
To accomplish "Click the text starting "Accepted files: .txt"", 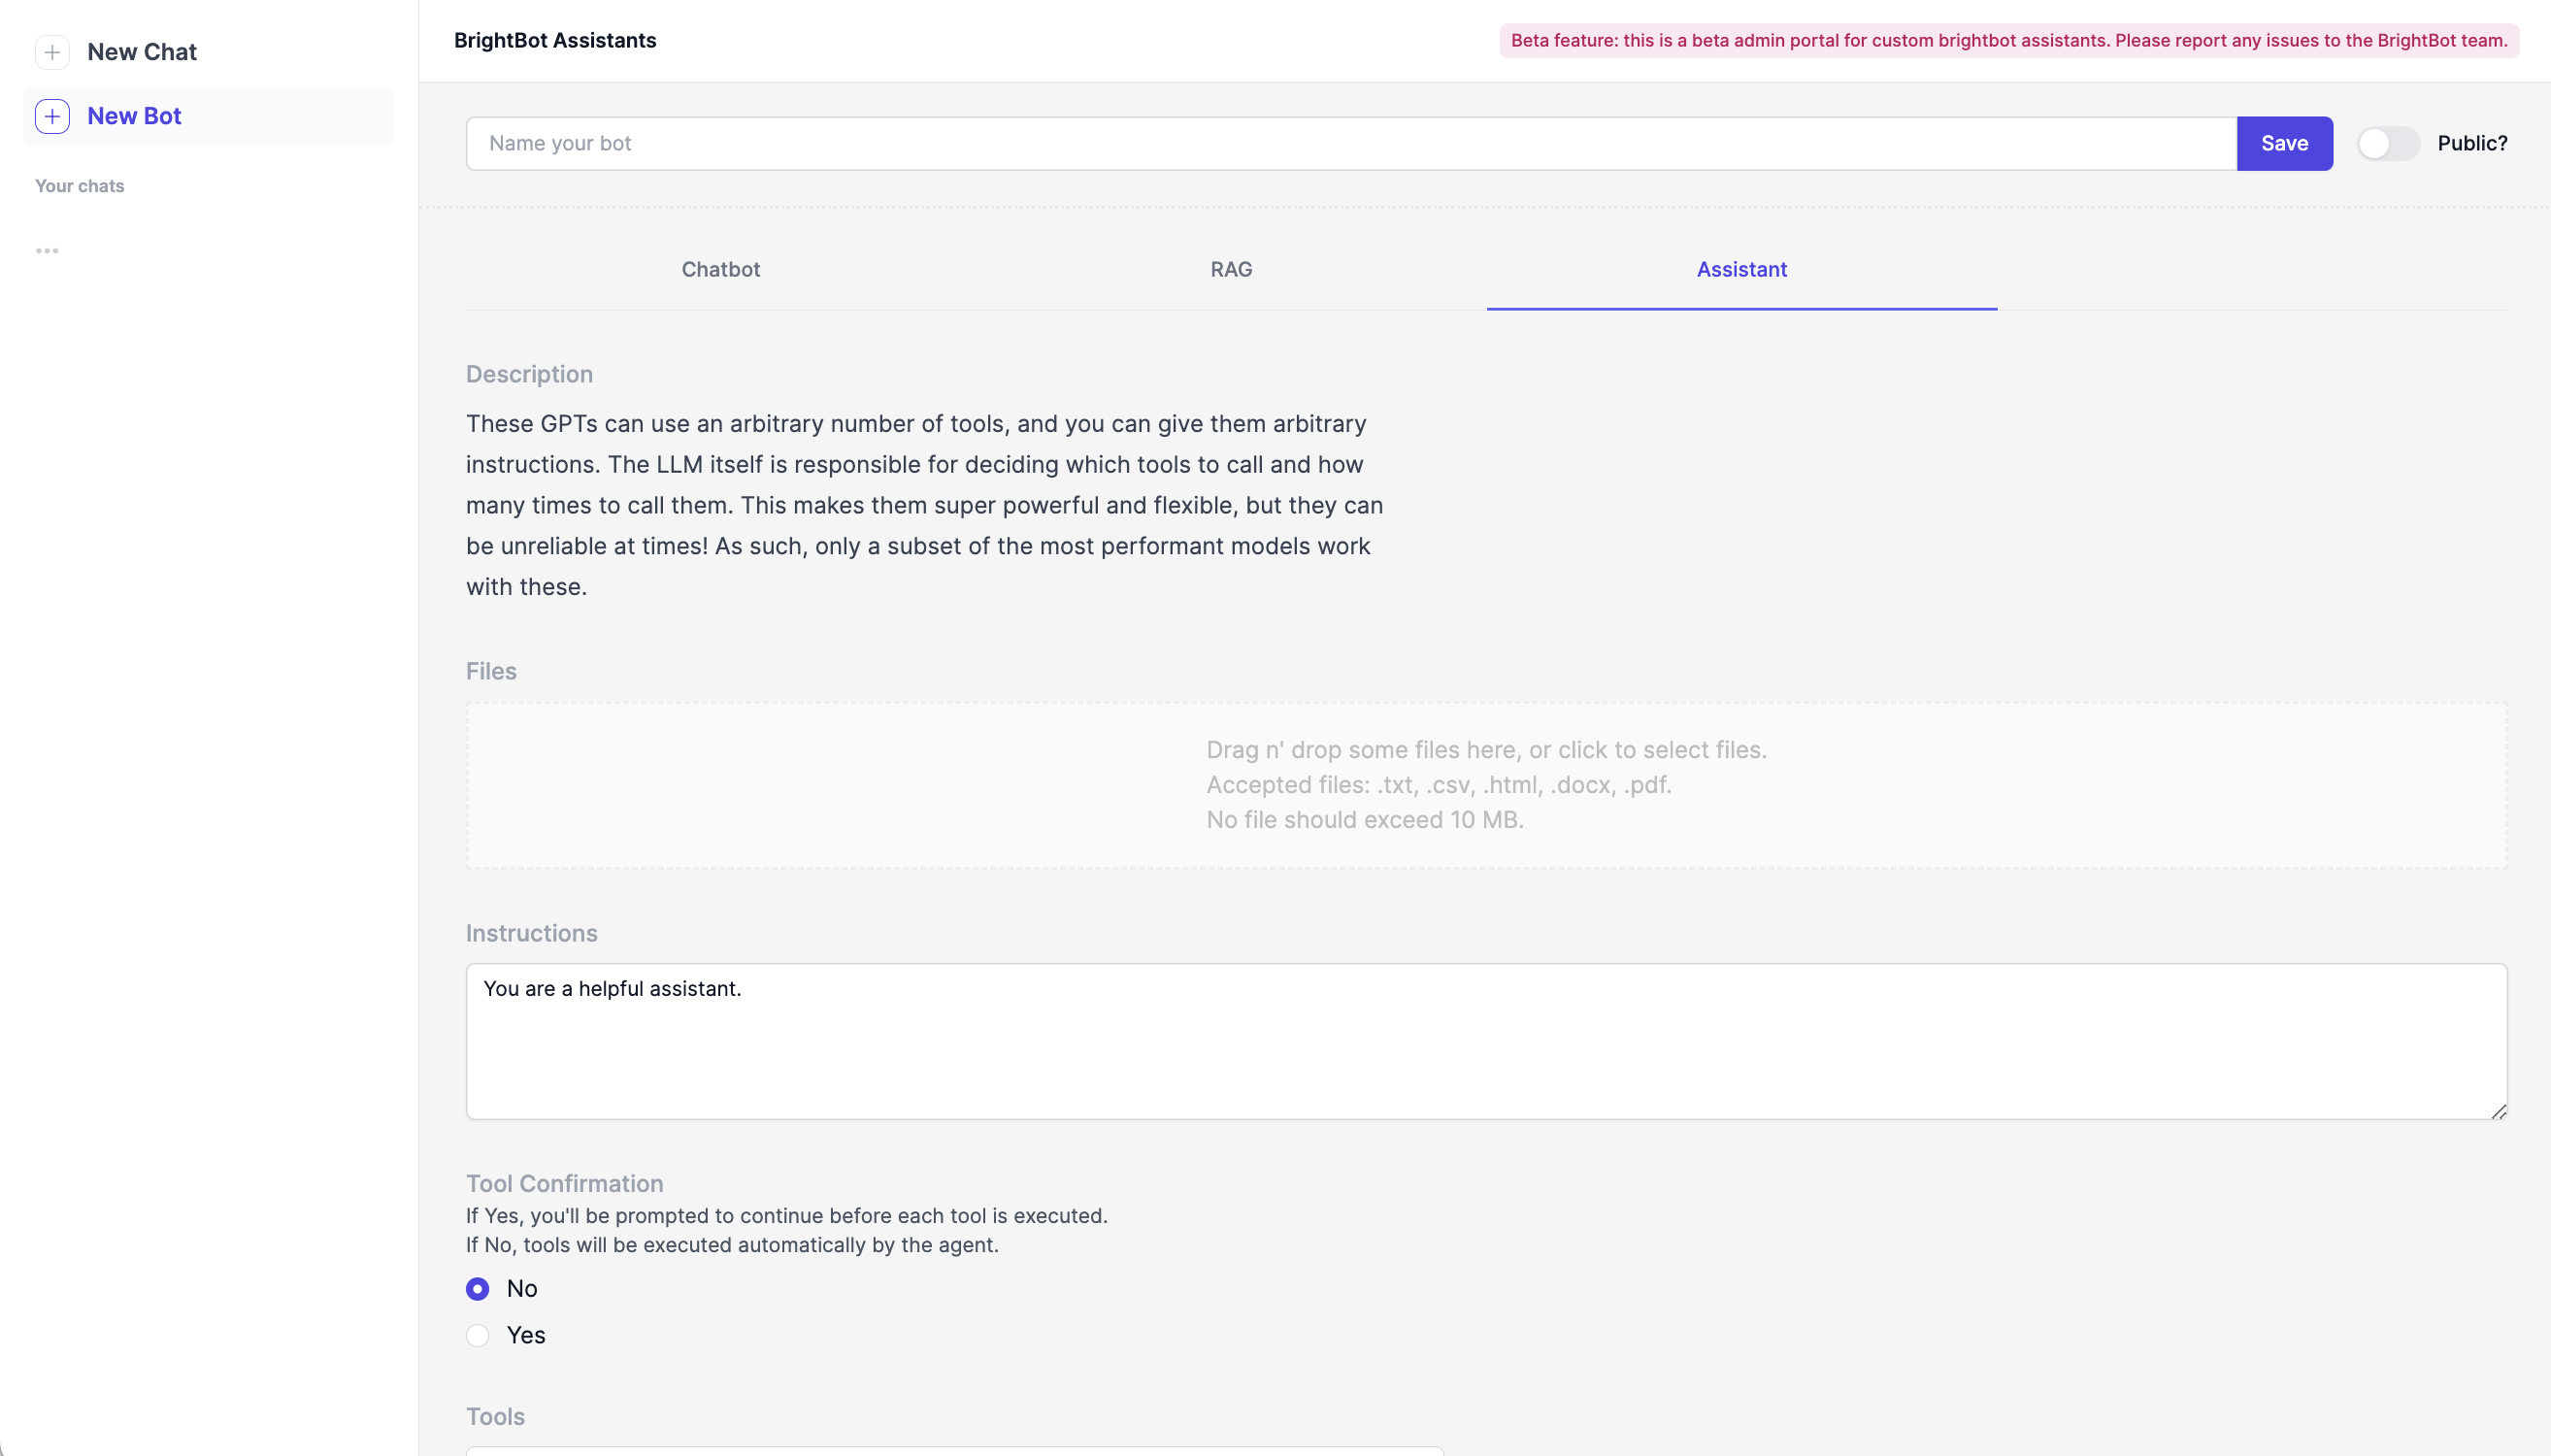I will 1438,784.
